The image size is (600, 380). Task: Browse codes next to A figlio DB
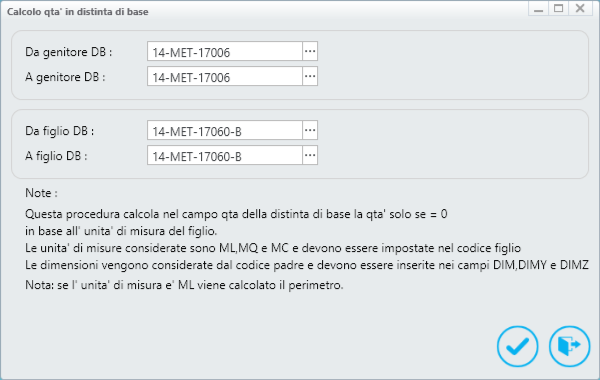click(310, 155)
